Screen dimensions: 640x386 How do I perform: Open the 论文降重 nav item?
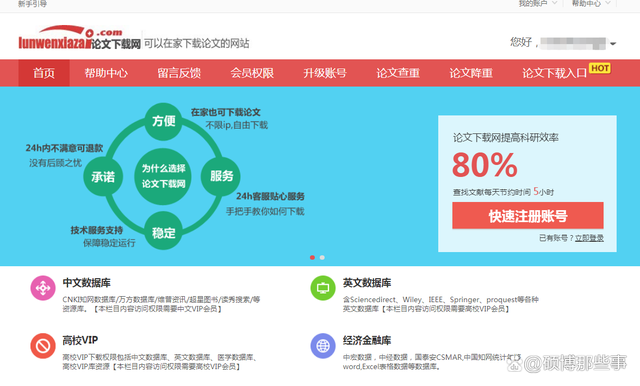471,73
